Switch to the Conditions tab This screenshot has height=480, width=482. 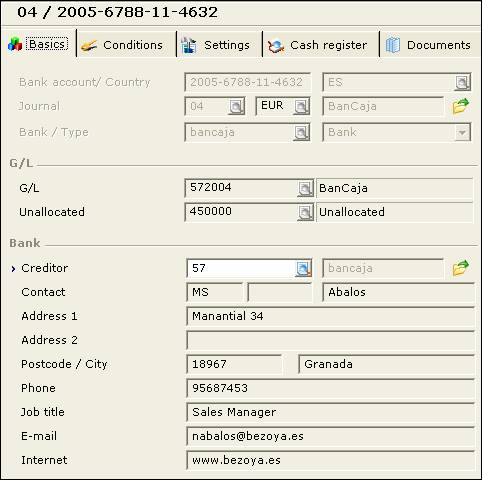pyautogui.click(x=122, y=45)
